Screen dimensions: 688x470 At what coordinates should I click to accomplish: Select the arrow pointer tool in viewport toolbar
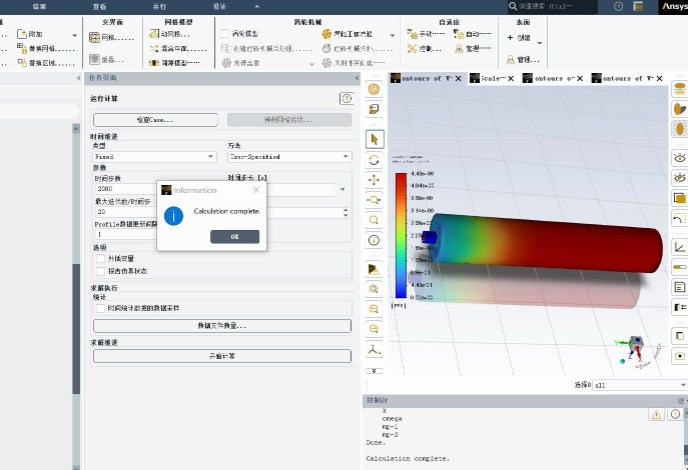click(374, 139)
